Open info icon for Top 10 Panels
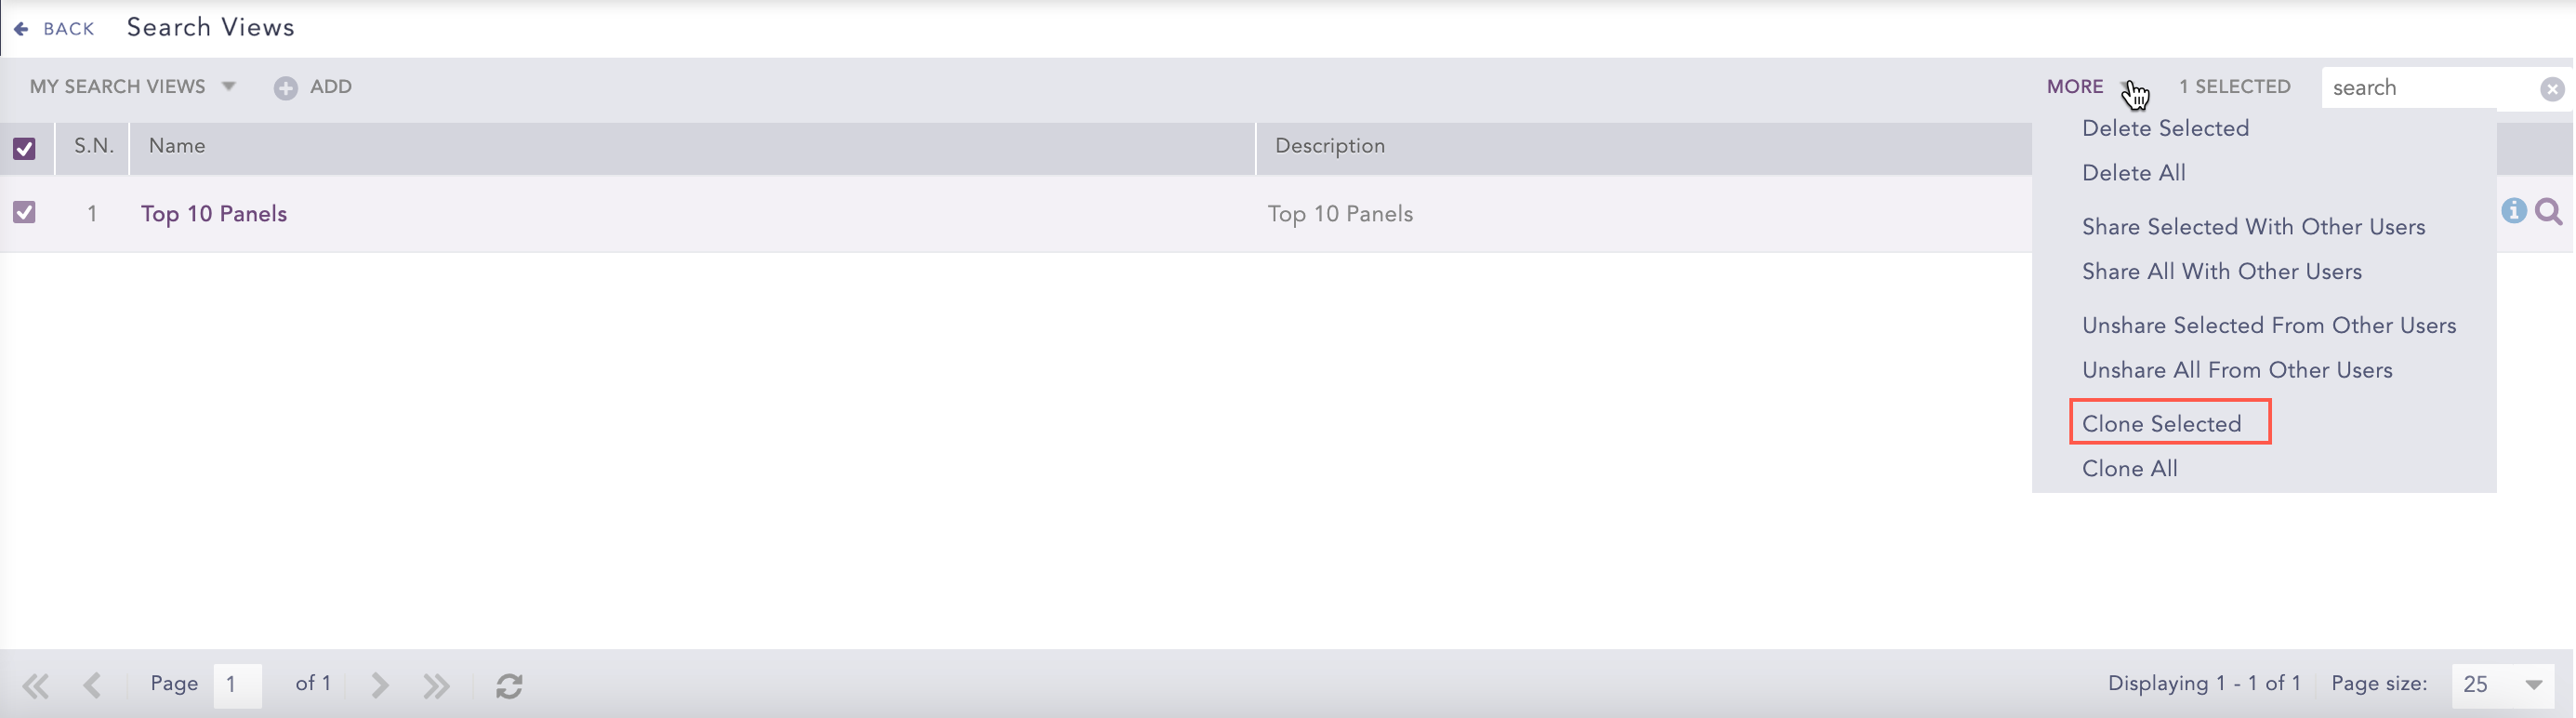Image resolution: width=2576 pixels, height=718 pixels. tap(2513, 211)
